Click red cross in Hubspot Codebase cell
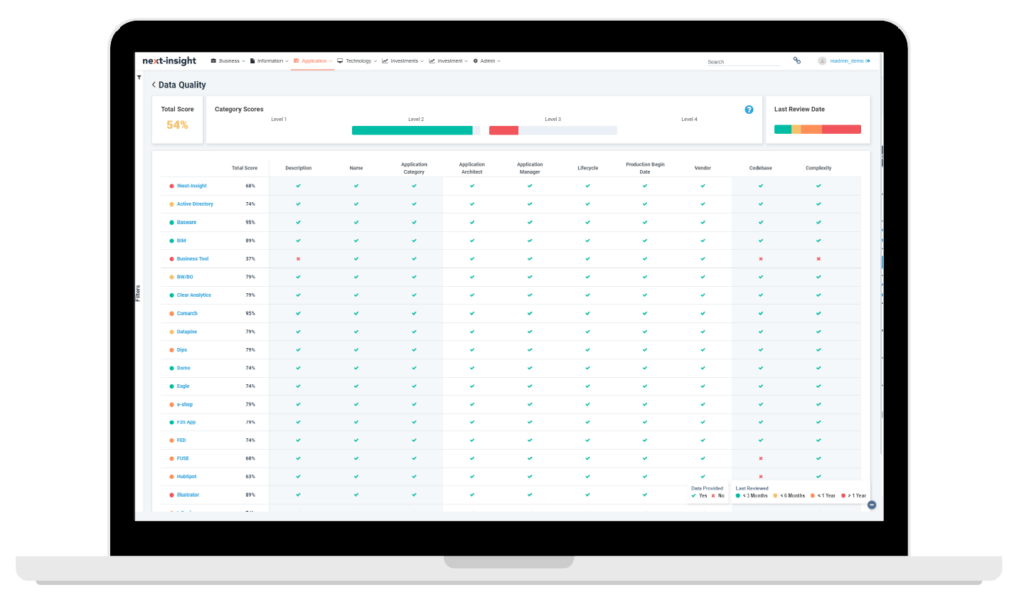This screenshot has height=607, width=1024. (761, 477)
